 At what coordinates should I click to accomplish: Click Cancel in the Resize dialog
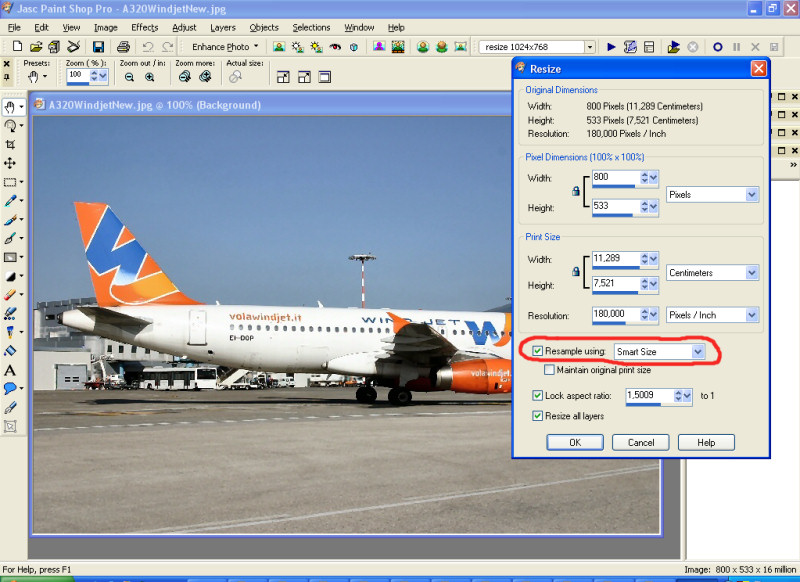coord(641,442)
